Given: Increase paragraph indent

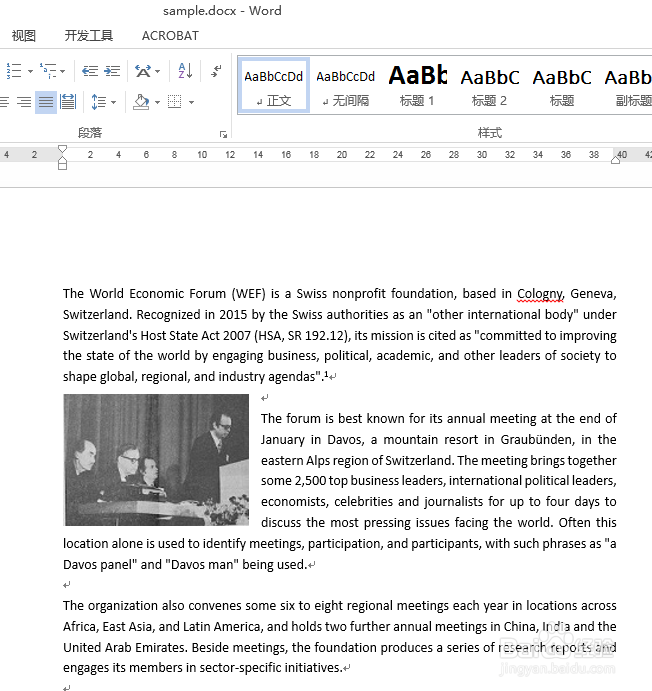Looking at the screenshot, I should 112,71.
